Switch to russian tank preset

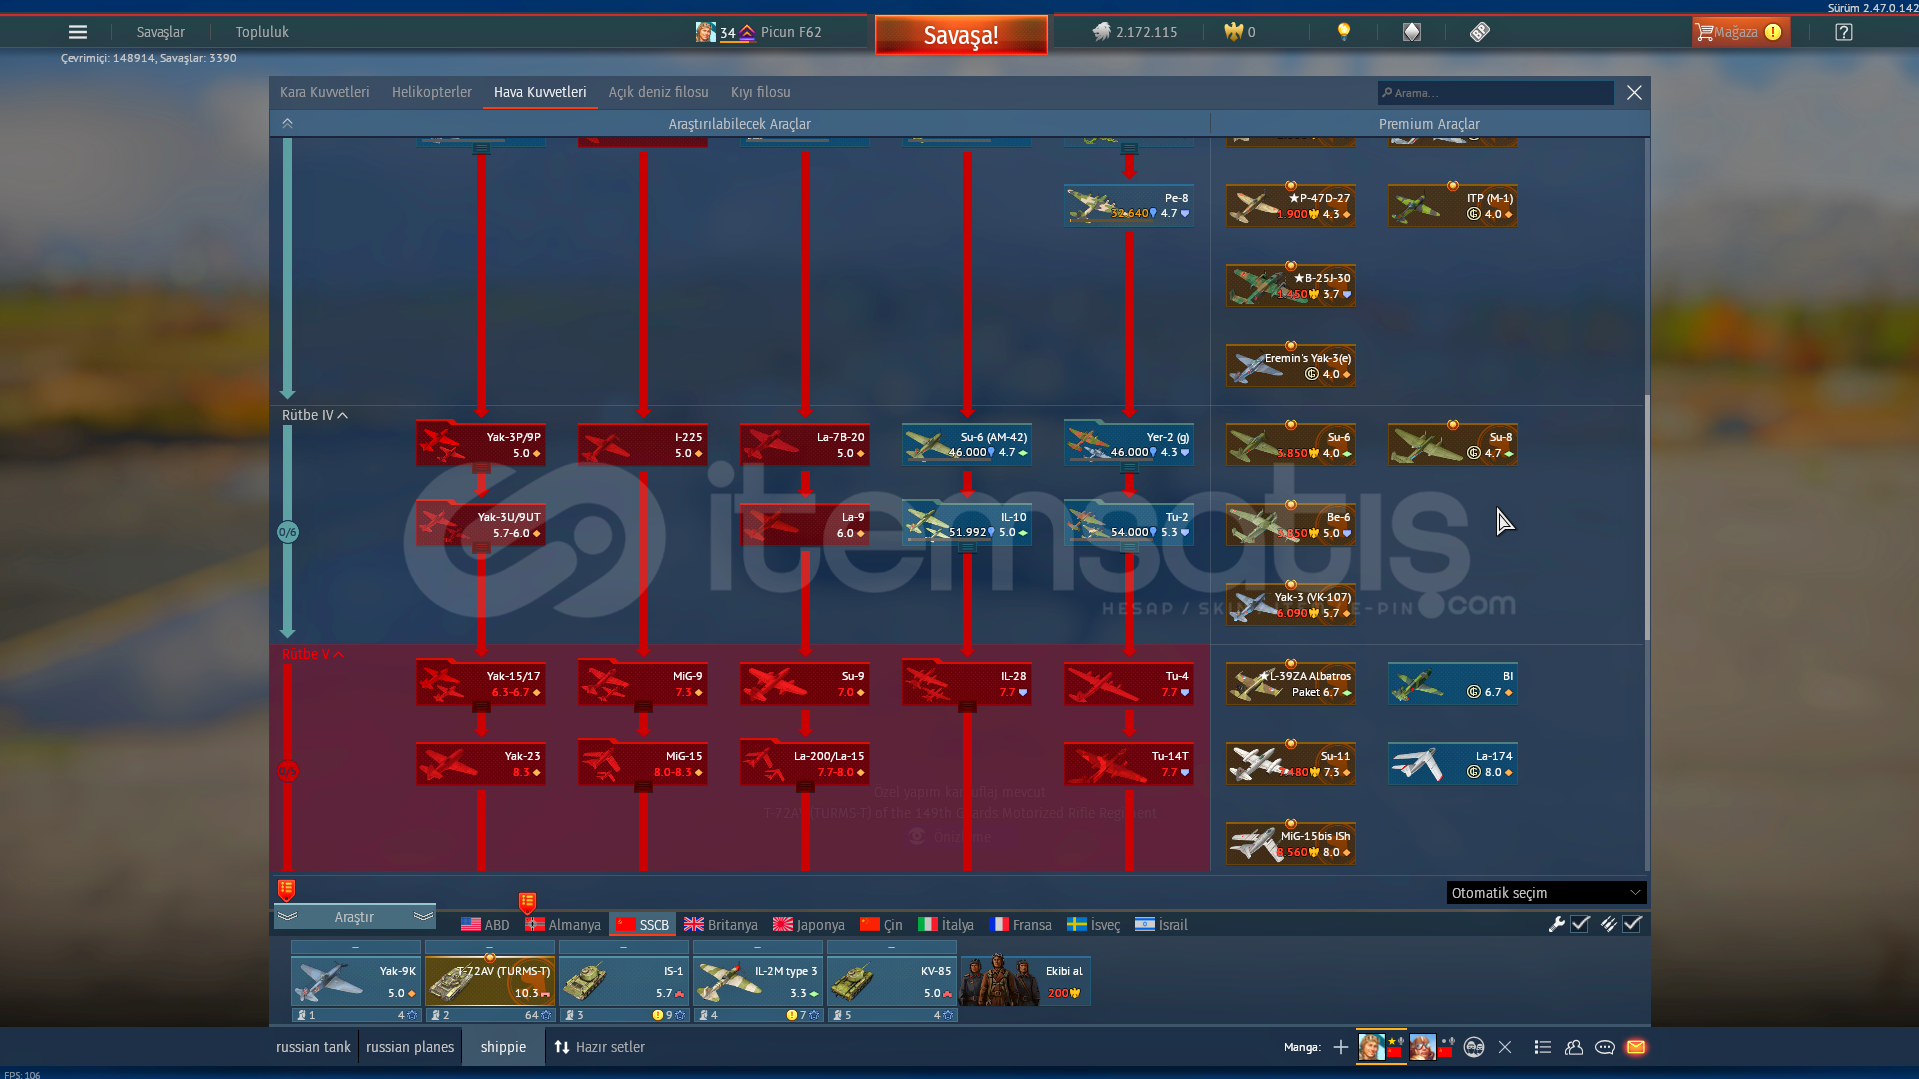coord(313,1046)
